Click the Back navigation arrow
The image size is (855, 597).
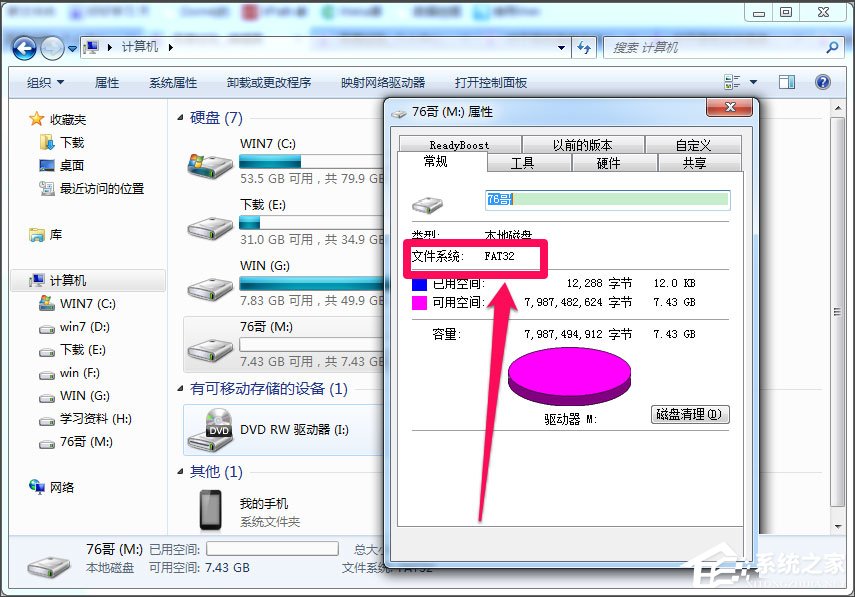[x=22, y=47]
